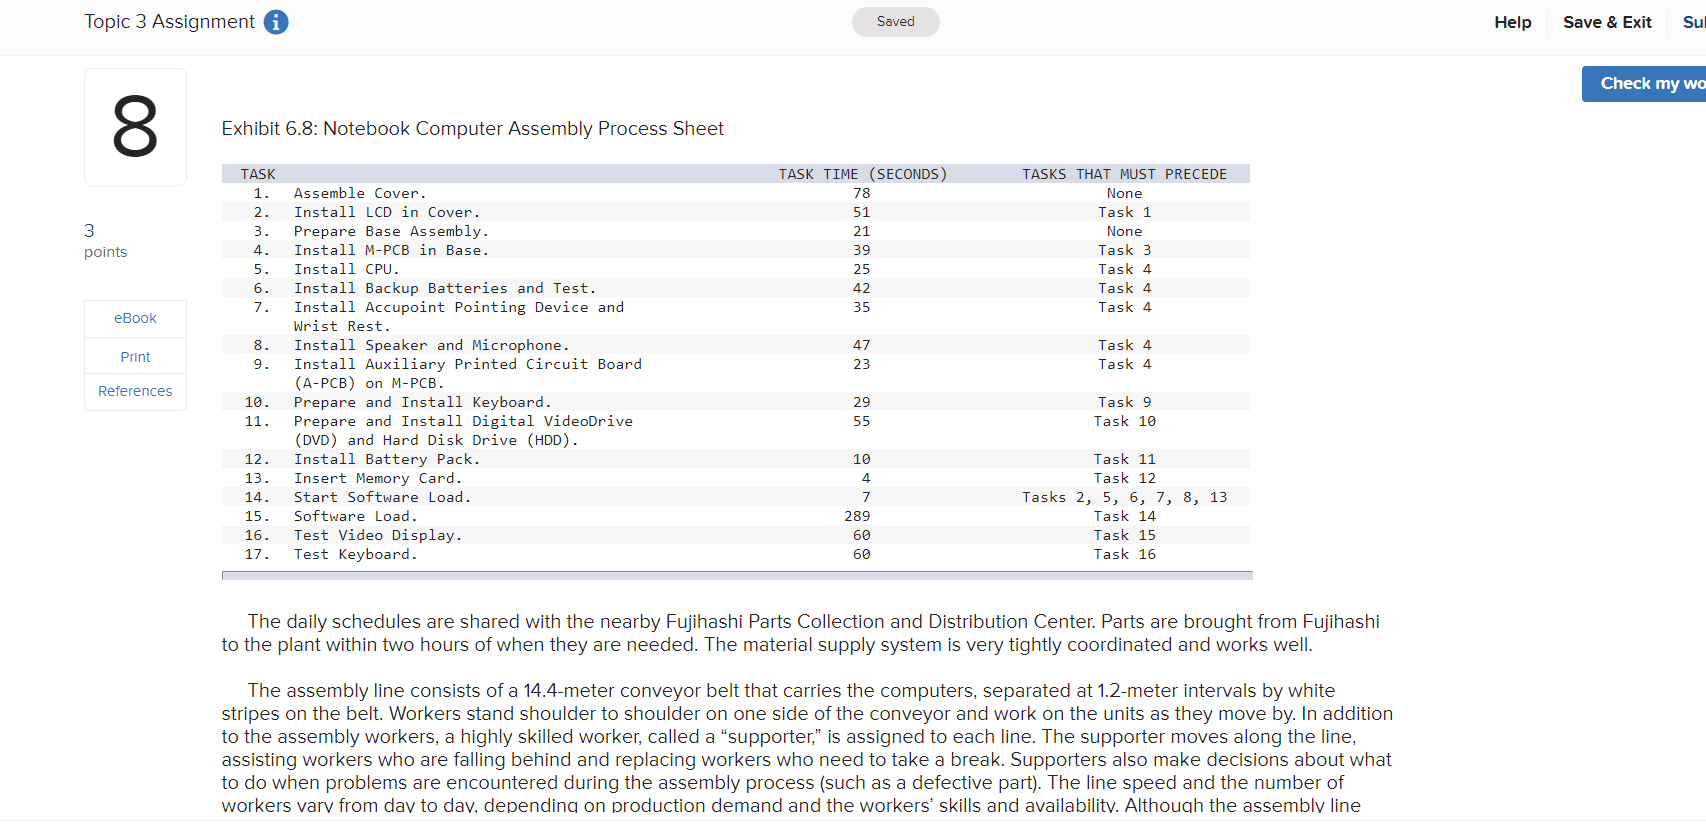Click the Install M-PCB in Base row
The image size is (1706, 827).
click(x=736, y=250)
